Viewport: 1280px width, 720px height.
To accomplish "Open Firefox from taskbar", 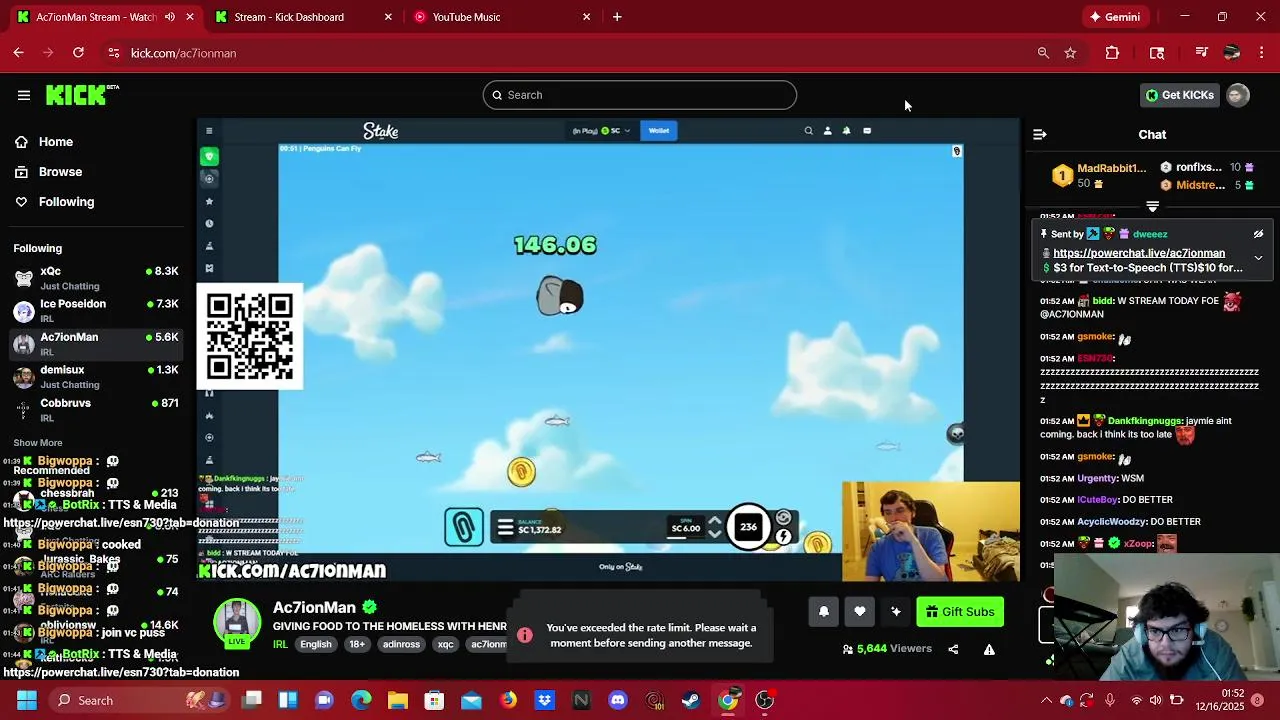I will [x=508, y=700].
